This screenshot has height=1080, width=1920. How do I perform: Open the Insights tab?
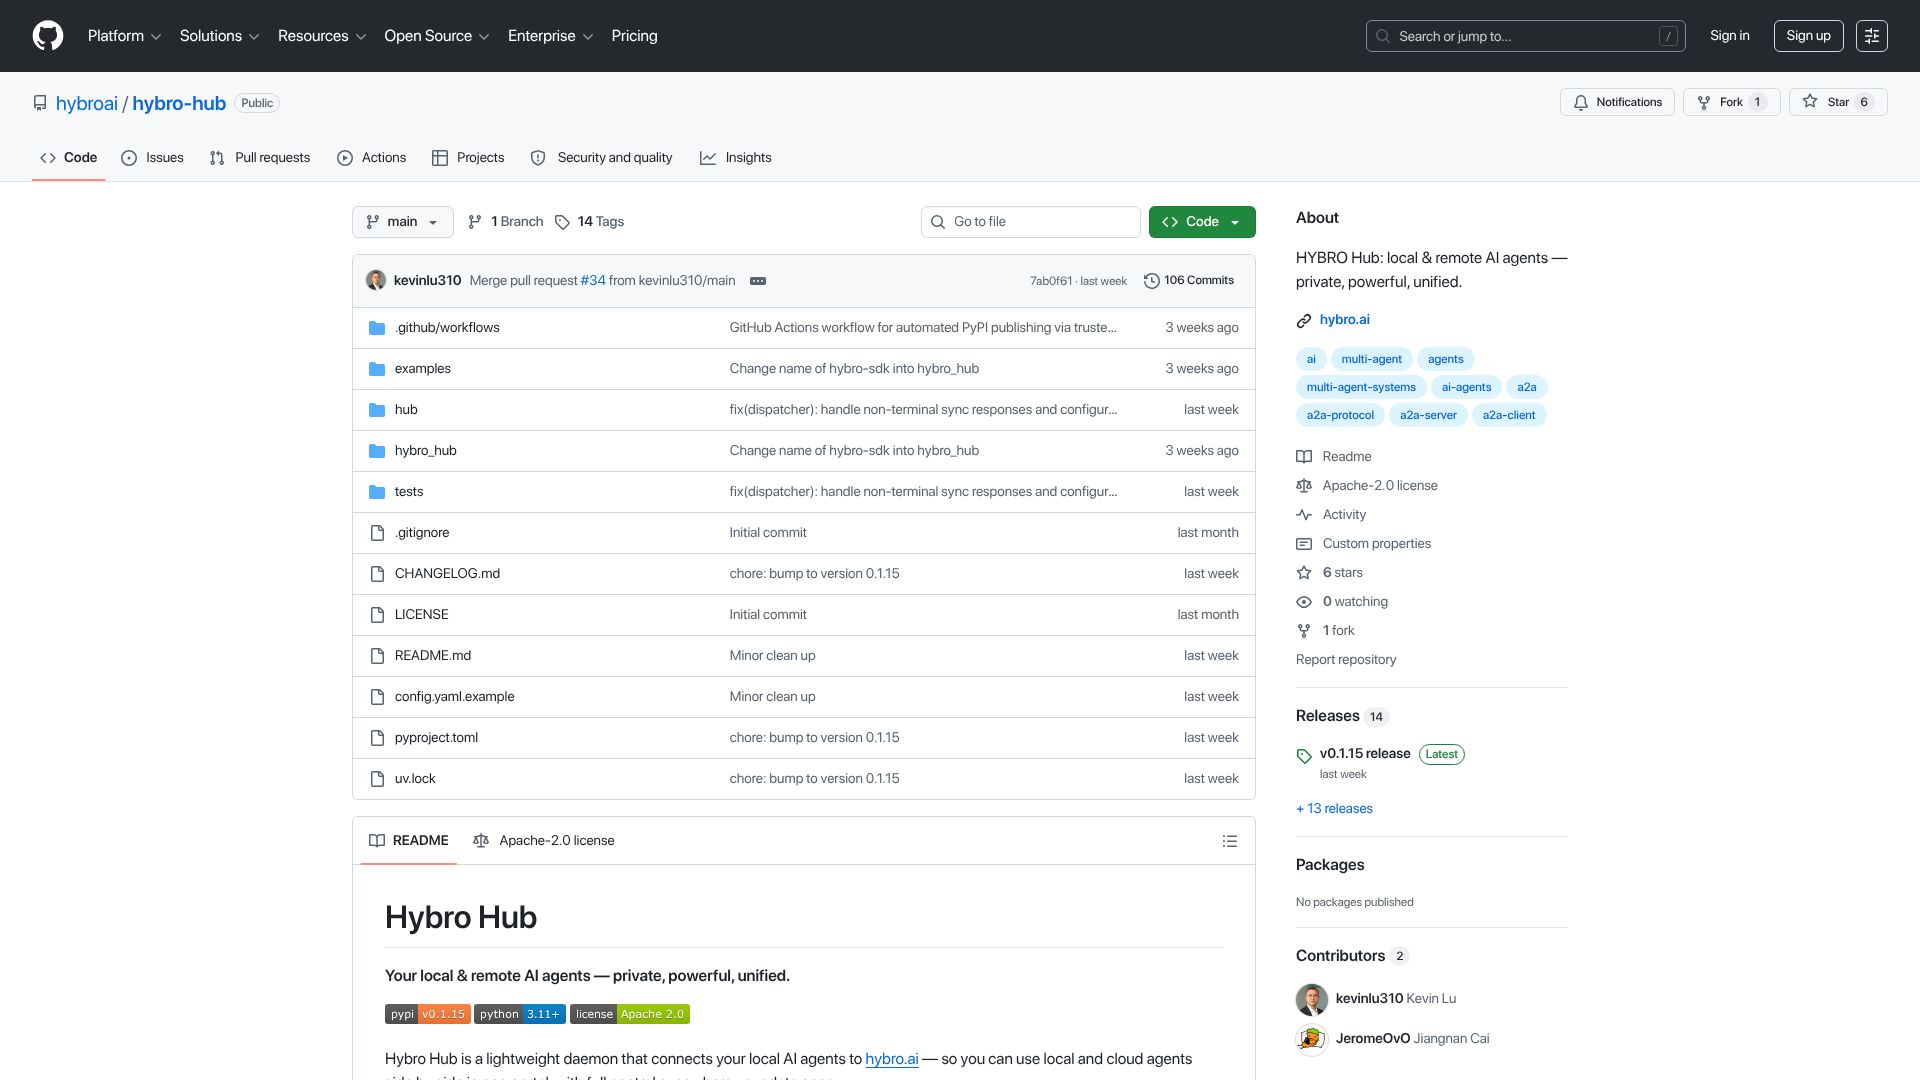click(736, 158)
